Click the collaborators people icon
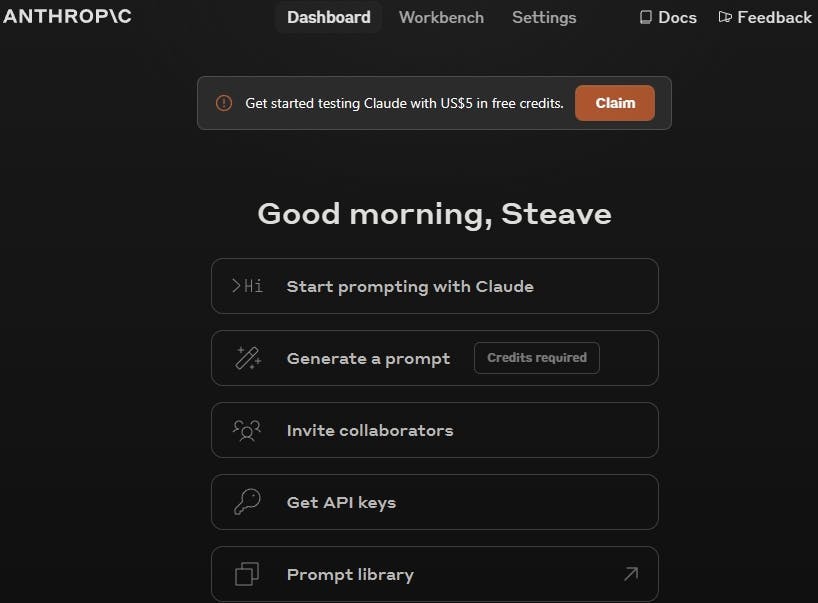The width and height of the screenshot is (818, 603). pyautogui.click(x=247, y=430)
